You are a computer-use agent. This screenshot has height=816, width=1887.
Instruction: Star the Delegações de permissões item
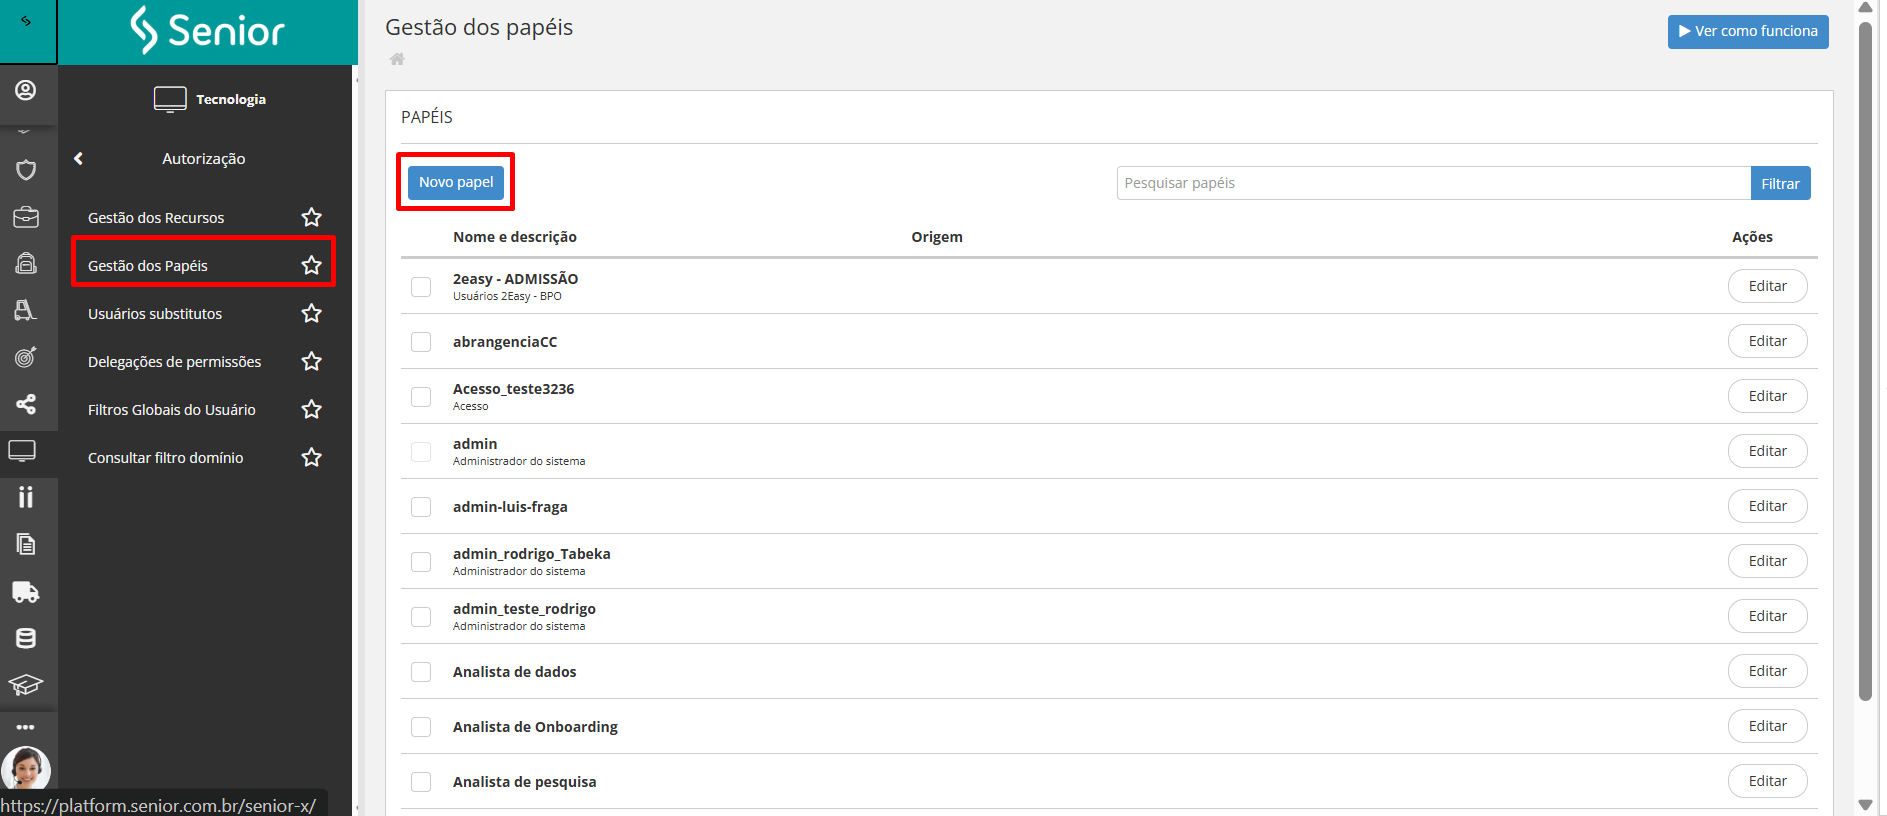tap(312, 361)
